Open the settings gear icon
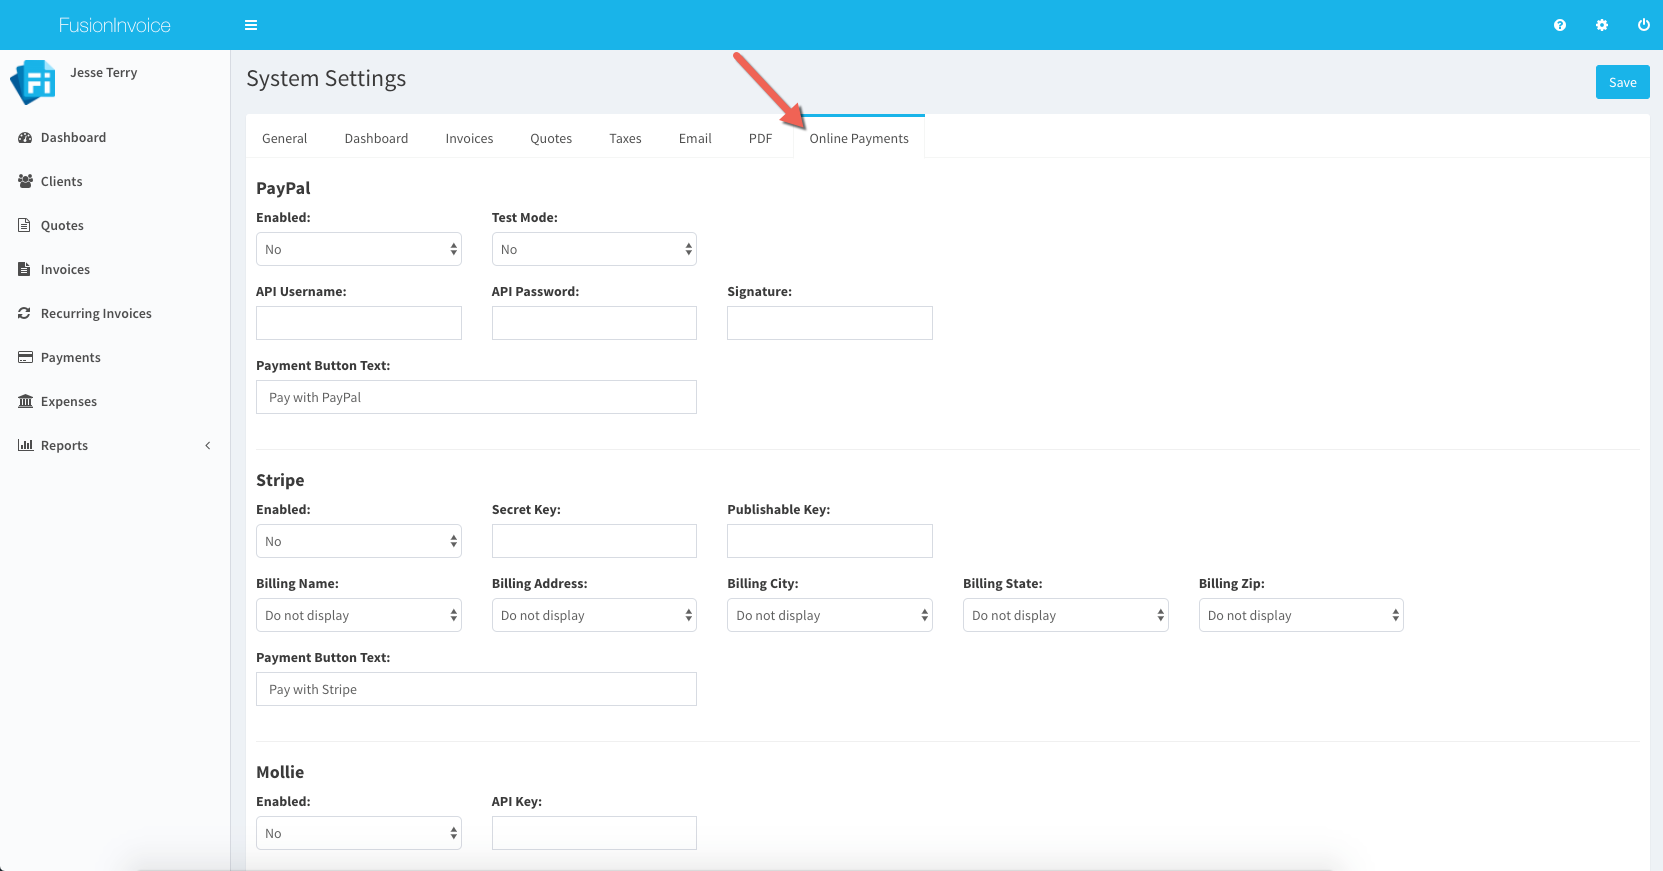The width and height of the screenshot is (1663, 871). pos(1601,25)
